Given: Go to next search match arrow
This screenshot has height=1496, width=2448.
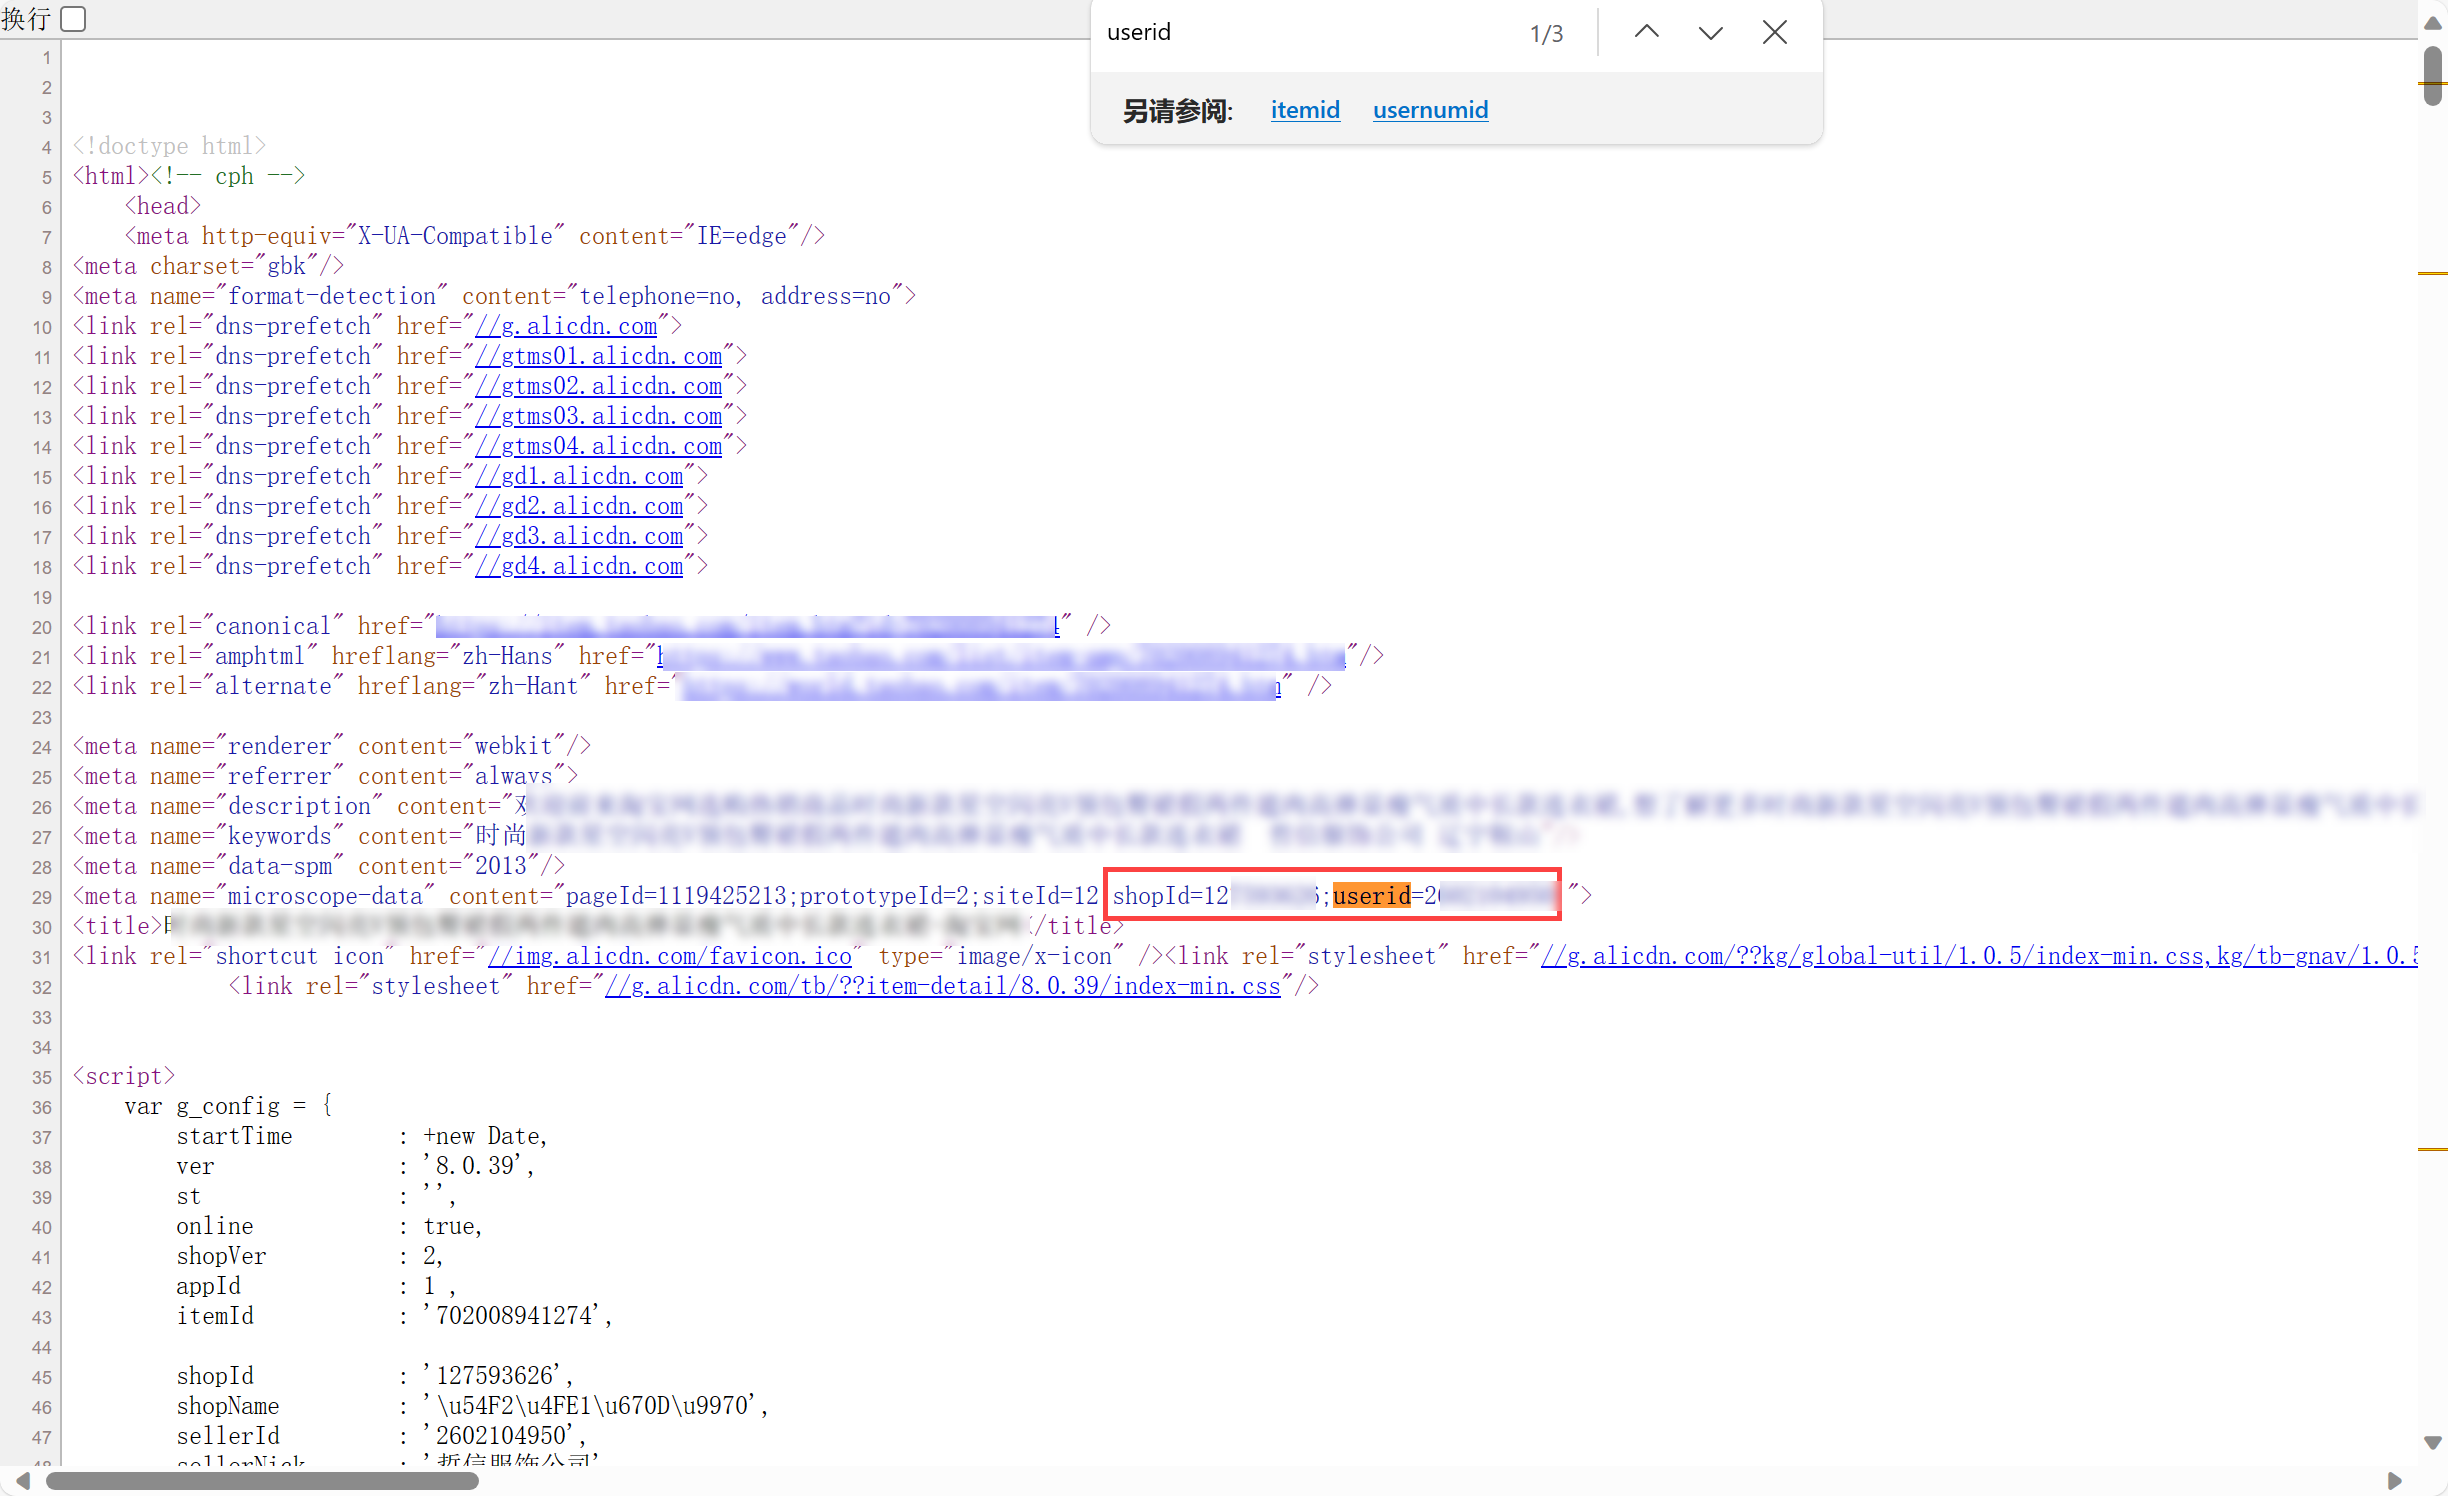Looking at the screenshot, I should 1710,33.
